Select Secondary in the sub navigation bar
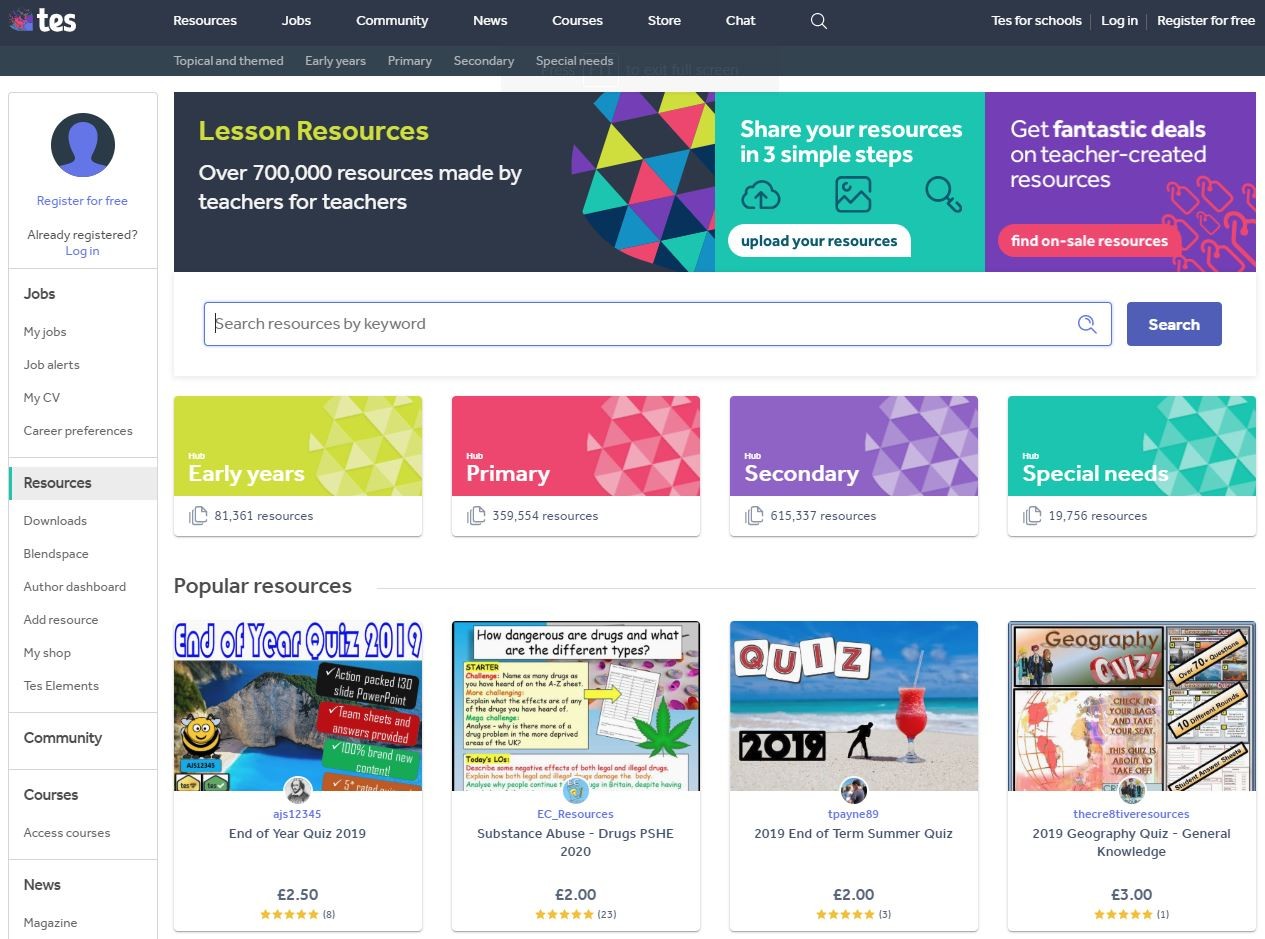Screen dimensions: 1265x939 tap(484, 61)
